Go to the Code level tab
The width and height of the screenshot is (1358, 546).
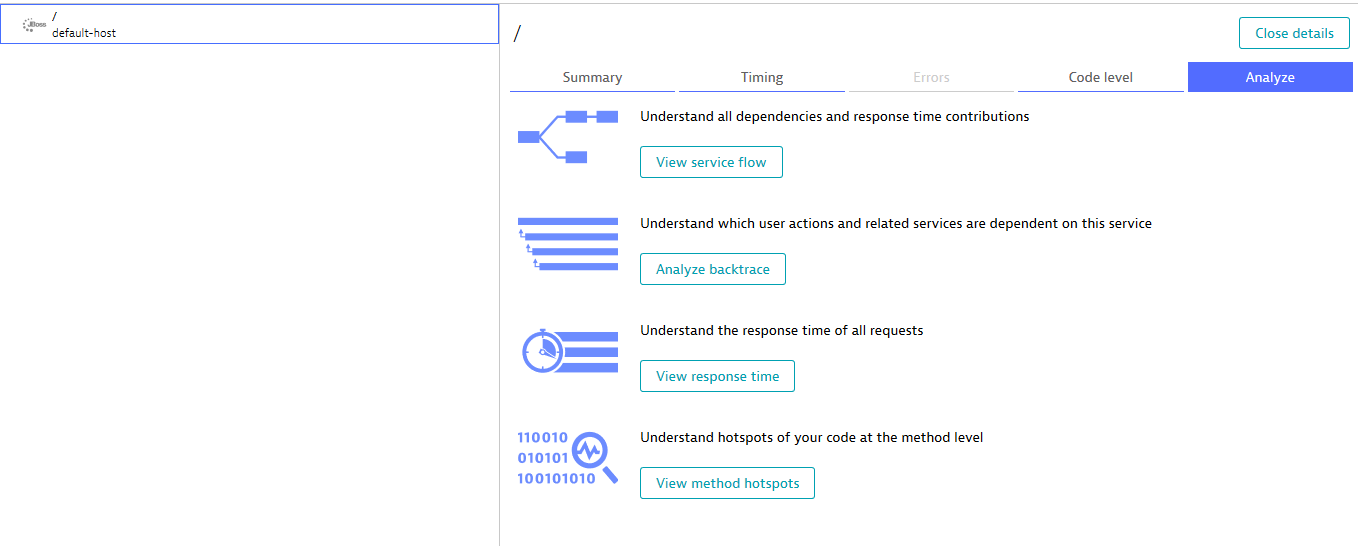[1100, 77]
